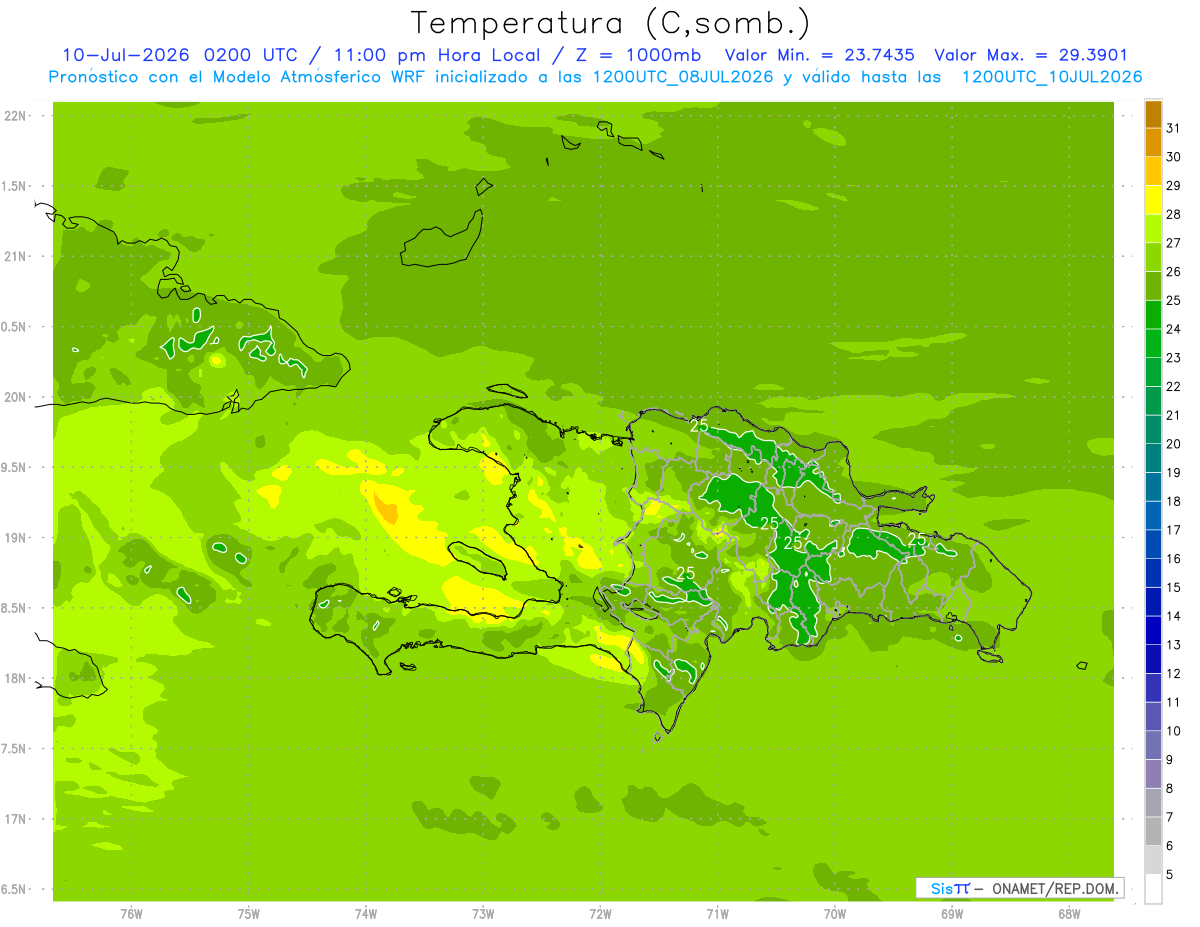Click the '17N' latitude axis label
The height and width of the screenshot is (927, 1200).
(16, 819)
